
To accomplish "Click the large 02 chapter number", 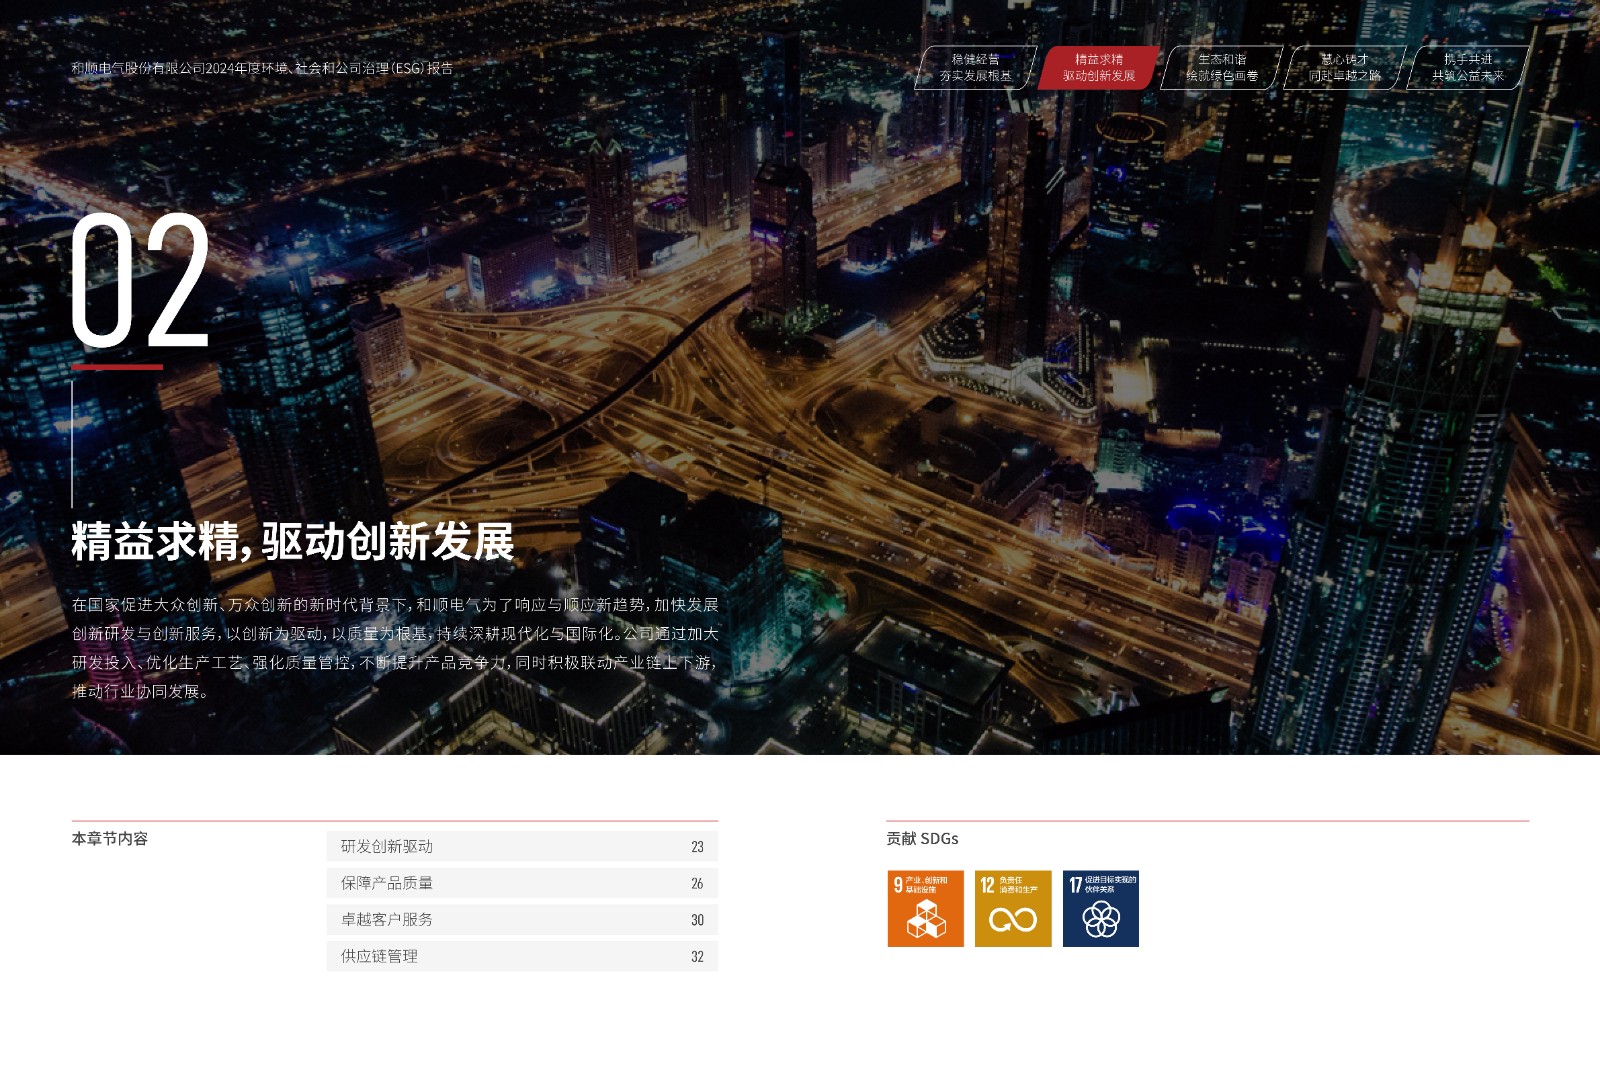I will tap(140, 281).
